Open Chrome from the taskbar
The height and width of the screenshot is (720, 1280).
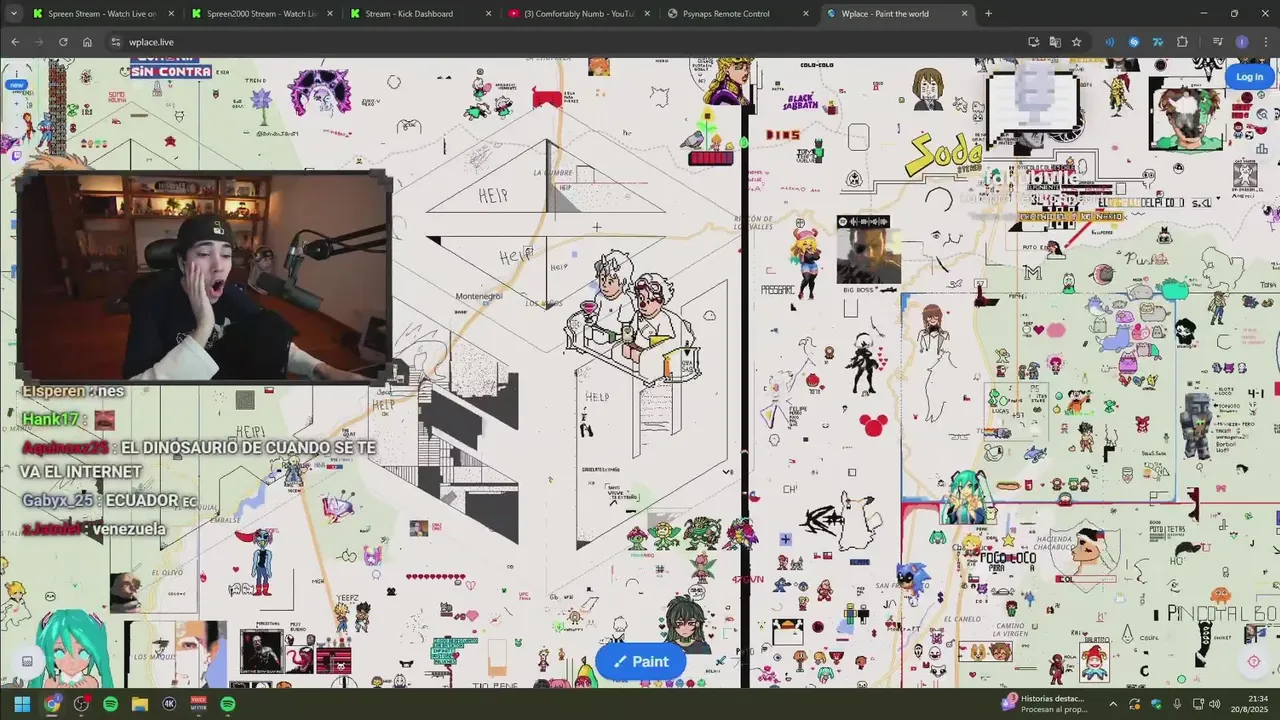coord(52,704)
